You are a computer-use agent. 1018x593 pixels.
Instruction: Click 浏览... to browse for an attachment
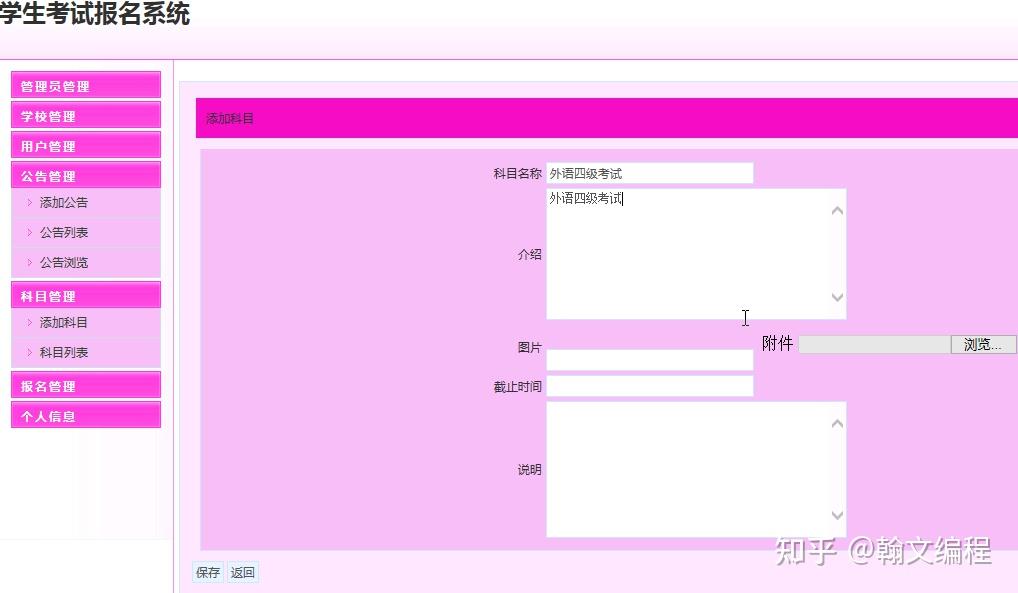point(981,344)
